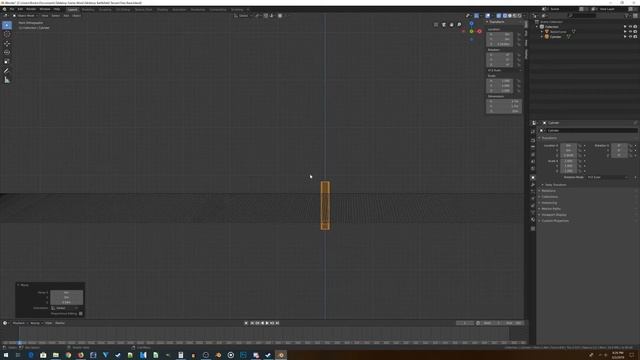
Task: Expand the Relations section
Action: 548,191
